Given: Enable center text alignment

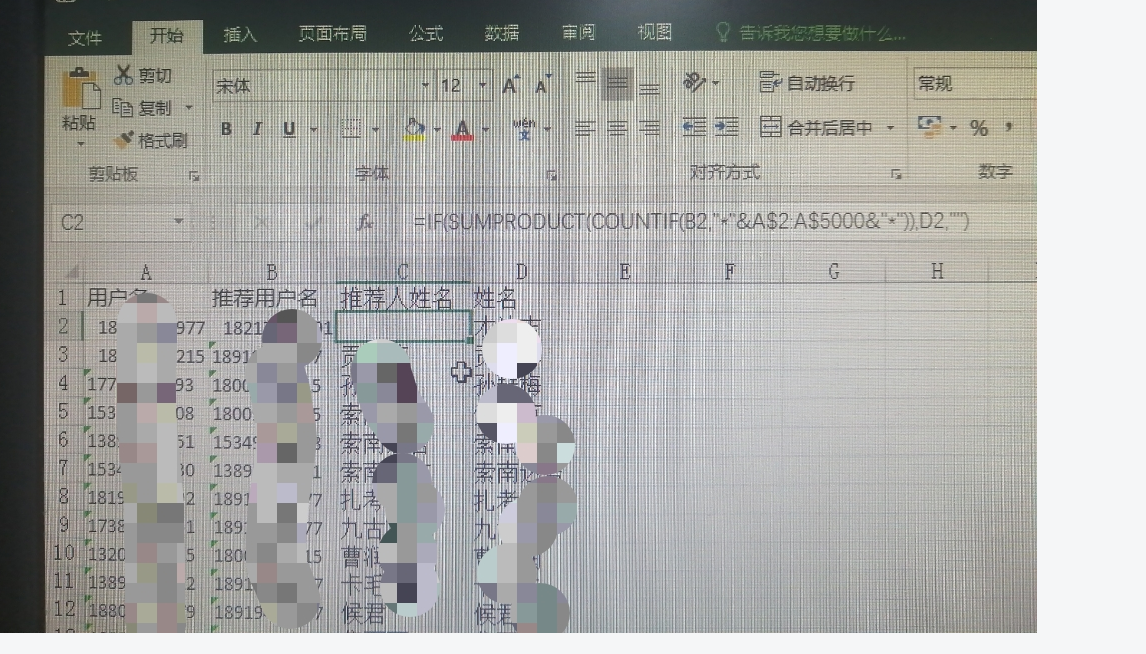Looking at the screenshot, I should (x=616, y=128).
